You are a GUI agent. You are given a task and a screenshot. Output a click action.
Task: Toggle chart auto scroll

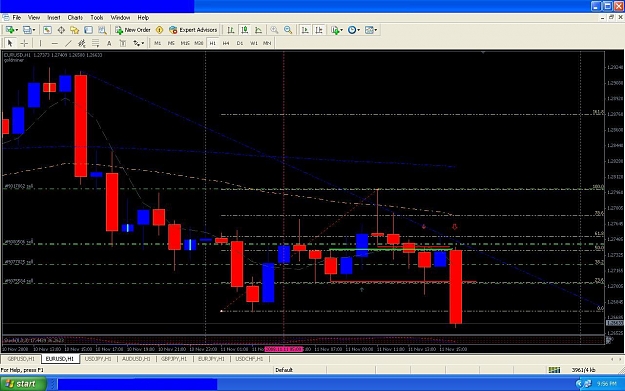[305, 30]
